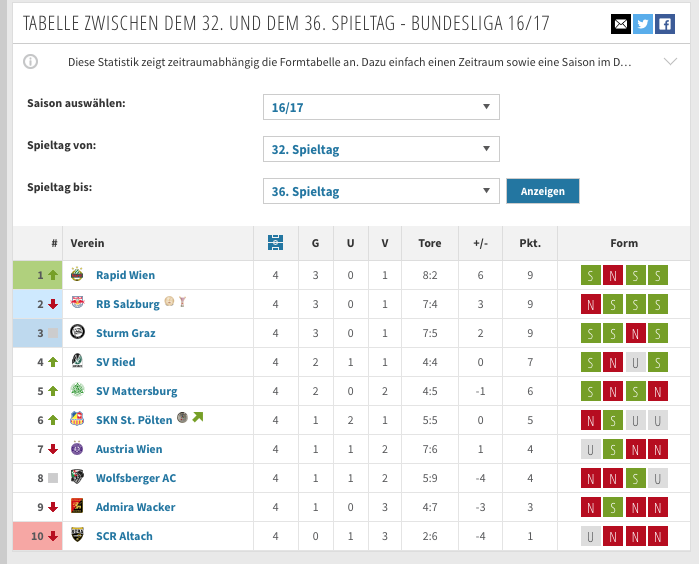Click the pitch icon in table header
This screenshot has width=699, height=564.
tap(275, 243)
